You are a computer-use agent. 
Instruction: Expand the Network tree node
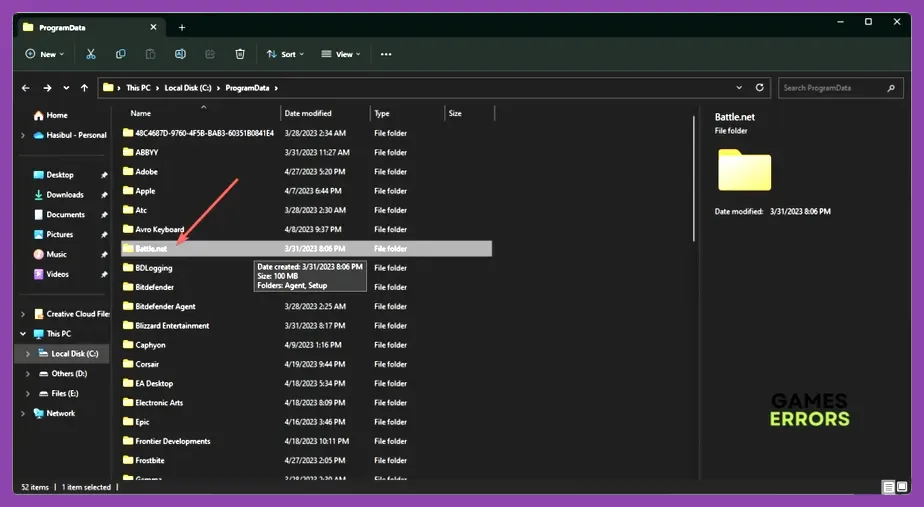click(23, 413)
